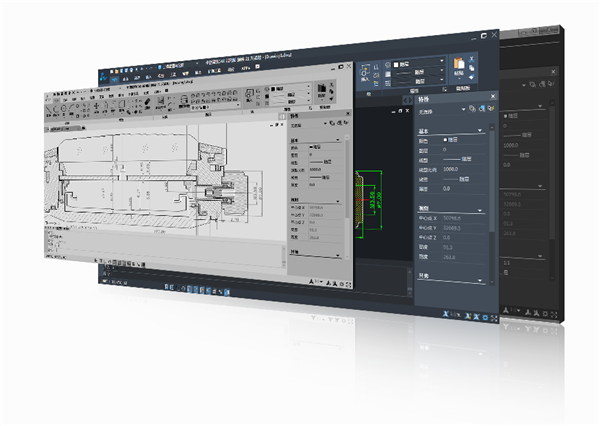
Task: Open linetype dropdown arrow in blue-theme ribbon
Action: click(x=442, y=70)
